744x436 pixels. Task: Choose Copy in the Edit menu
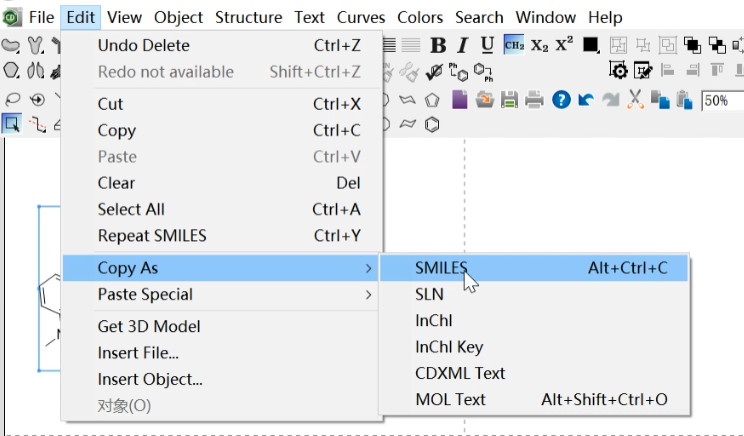222,130
